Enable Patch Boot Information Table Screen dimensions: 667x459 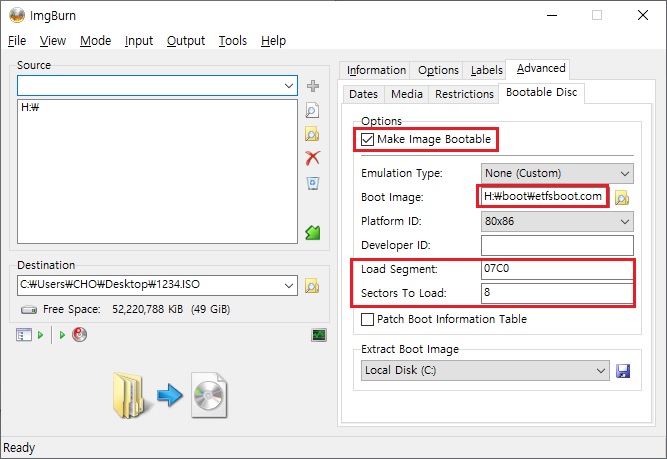tap(367, 319)
